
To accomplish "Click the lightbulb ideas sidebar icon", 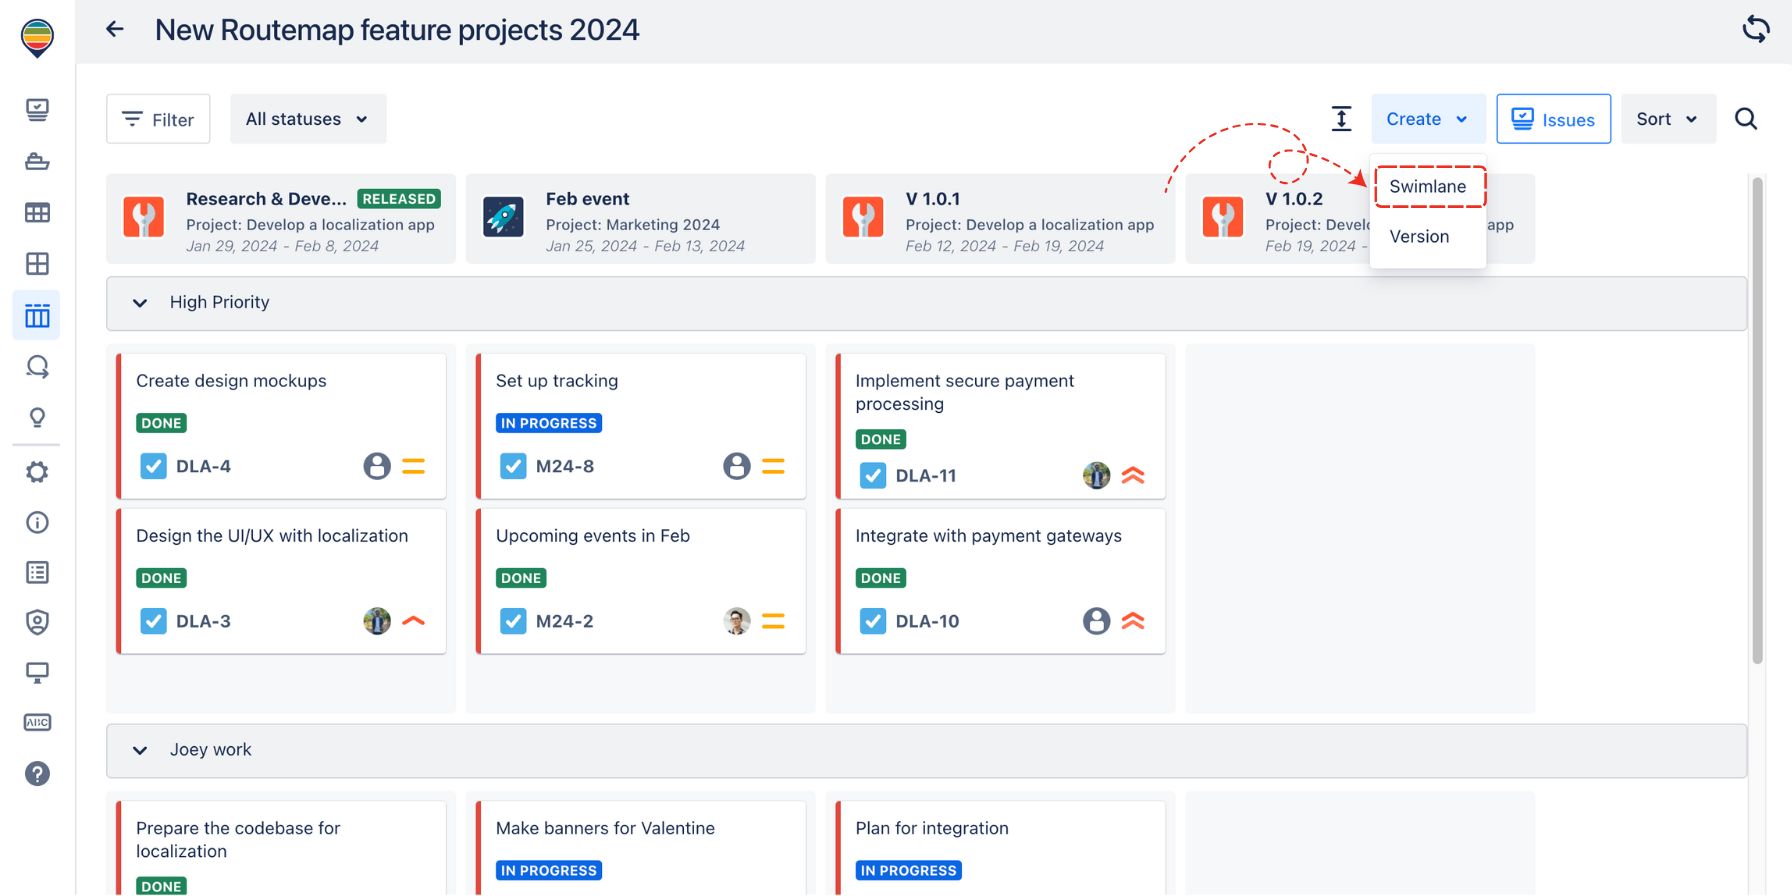I will 37,417.
